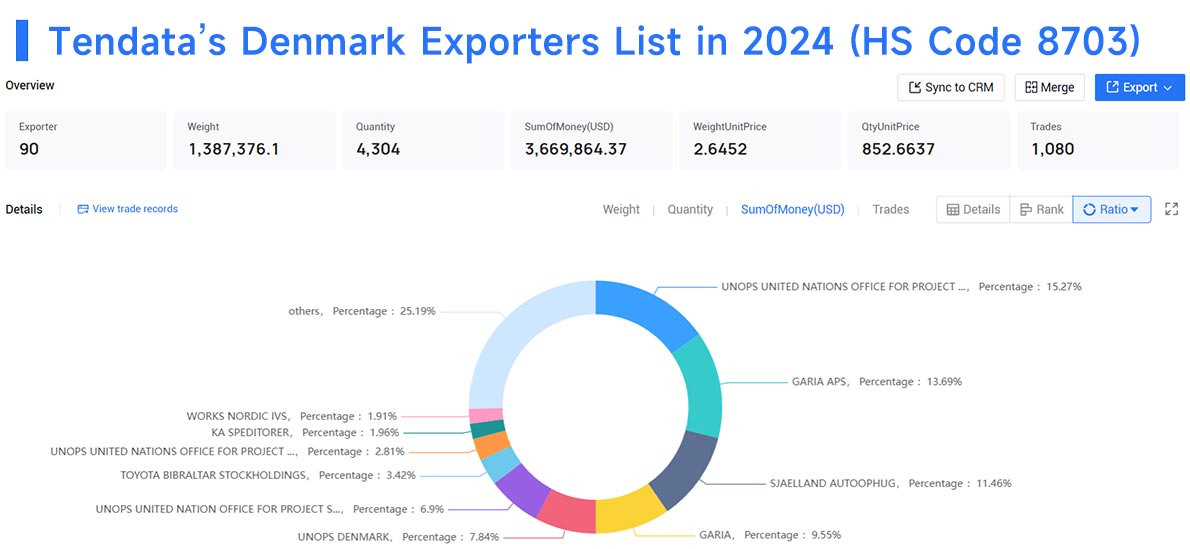Switch to the Weight metric tab

coord(621,210)
